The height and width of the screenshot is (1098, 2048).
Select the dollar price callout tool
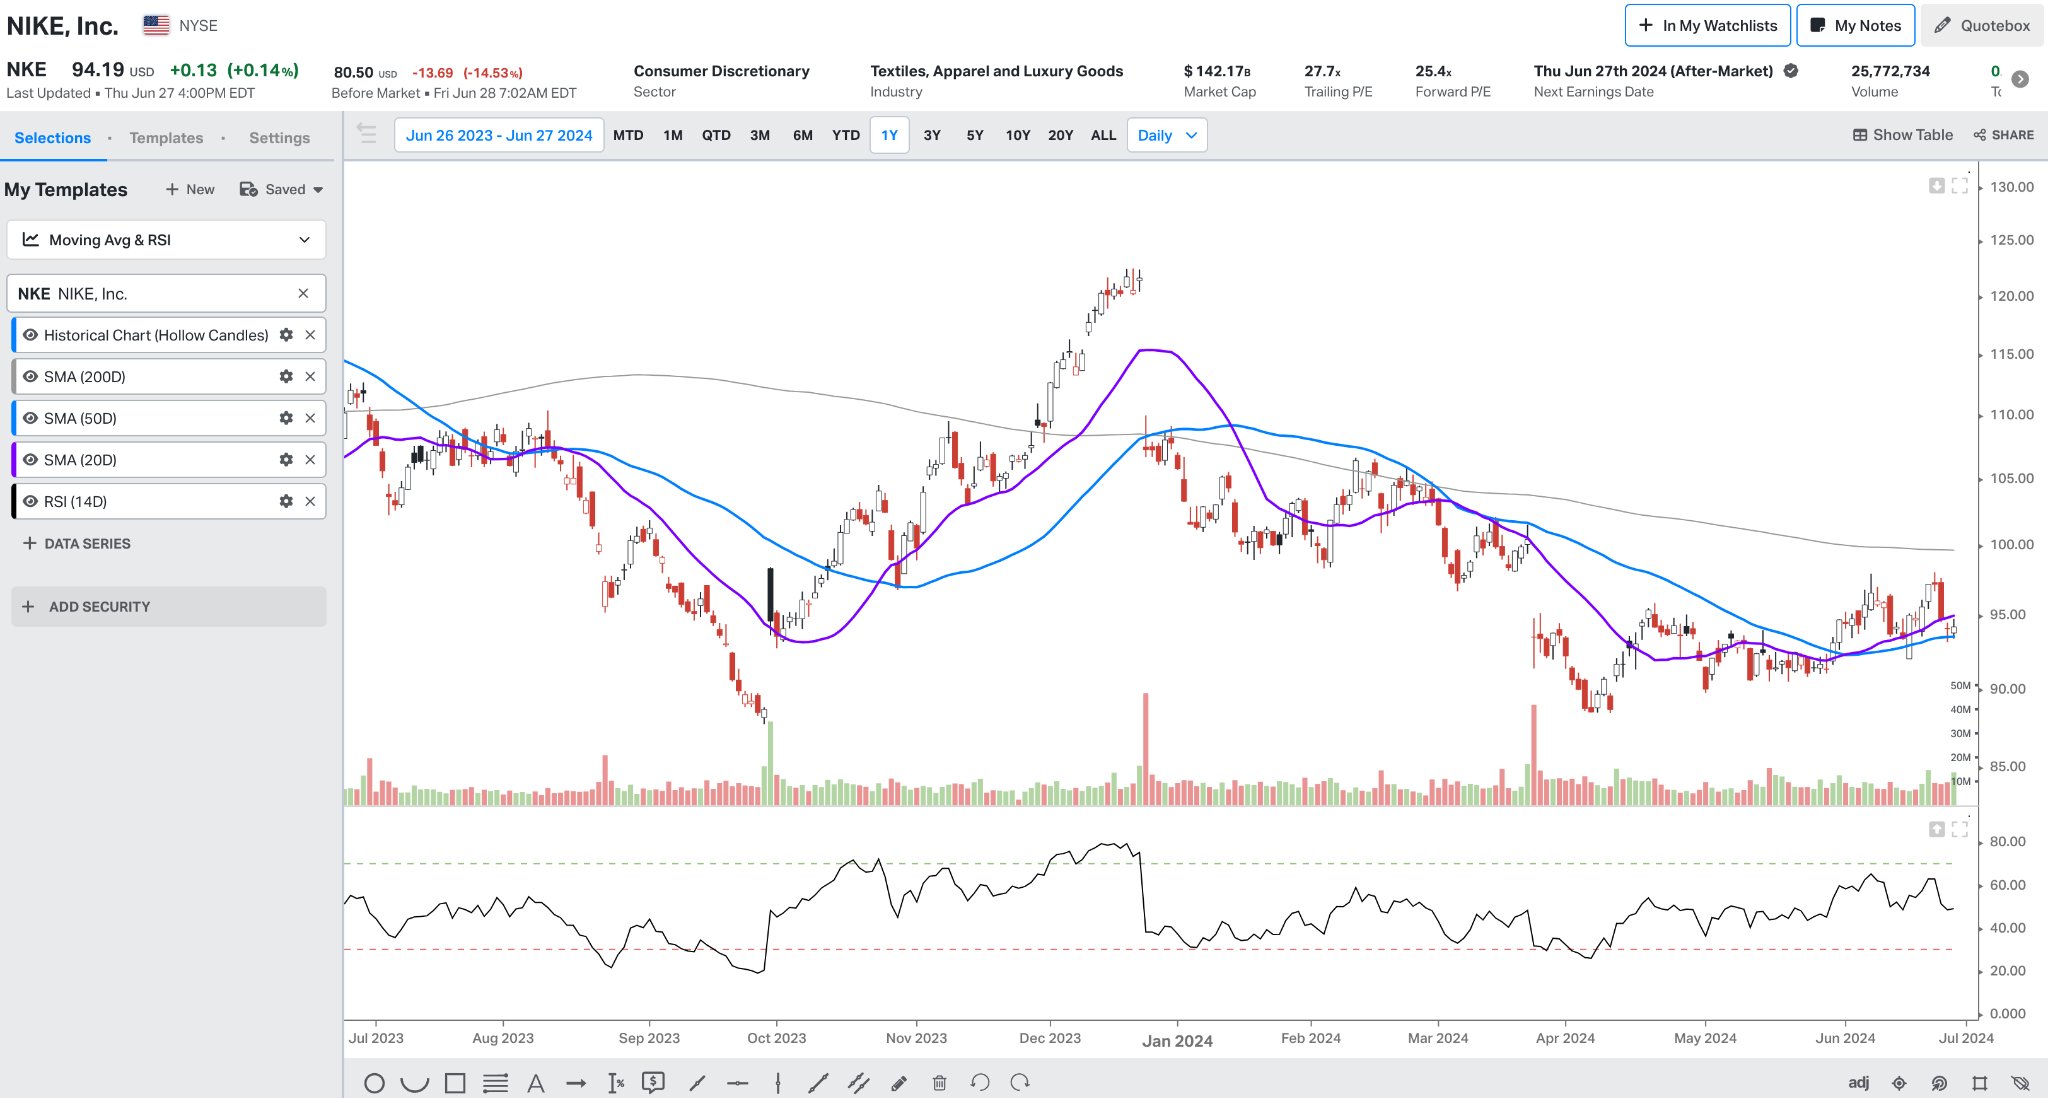tap(654, 1082)
